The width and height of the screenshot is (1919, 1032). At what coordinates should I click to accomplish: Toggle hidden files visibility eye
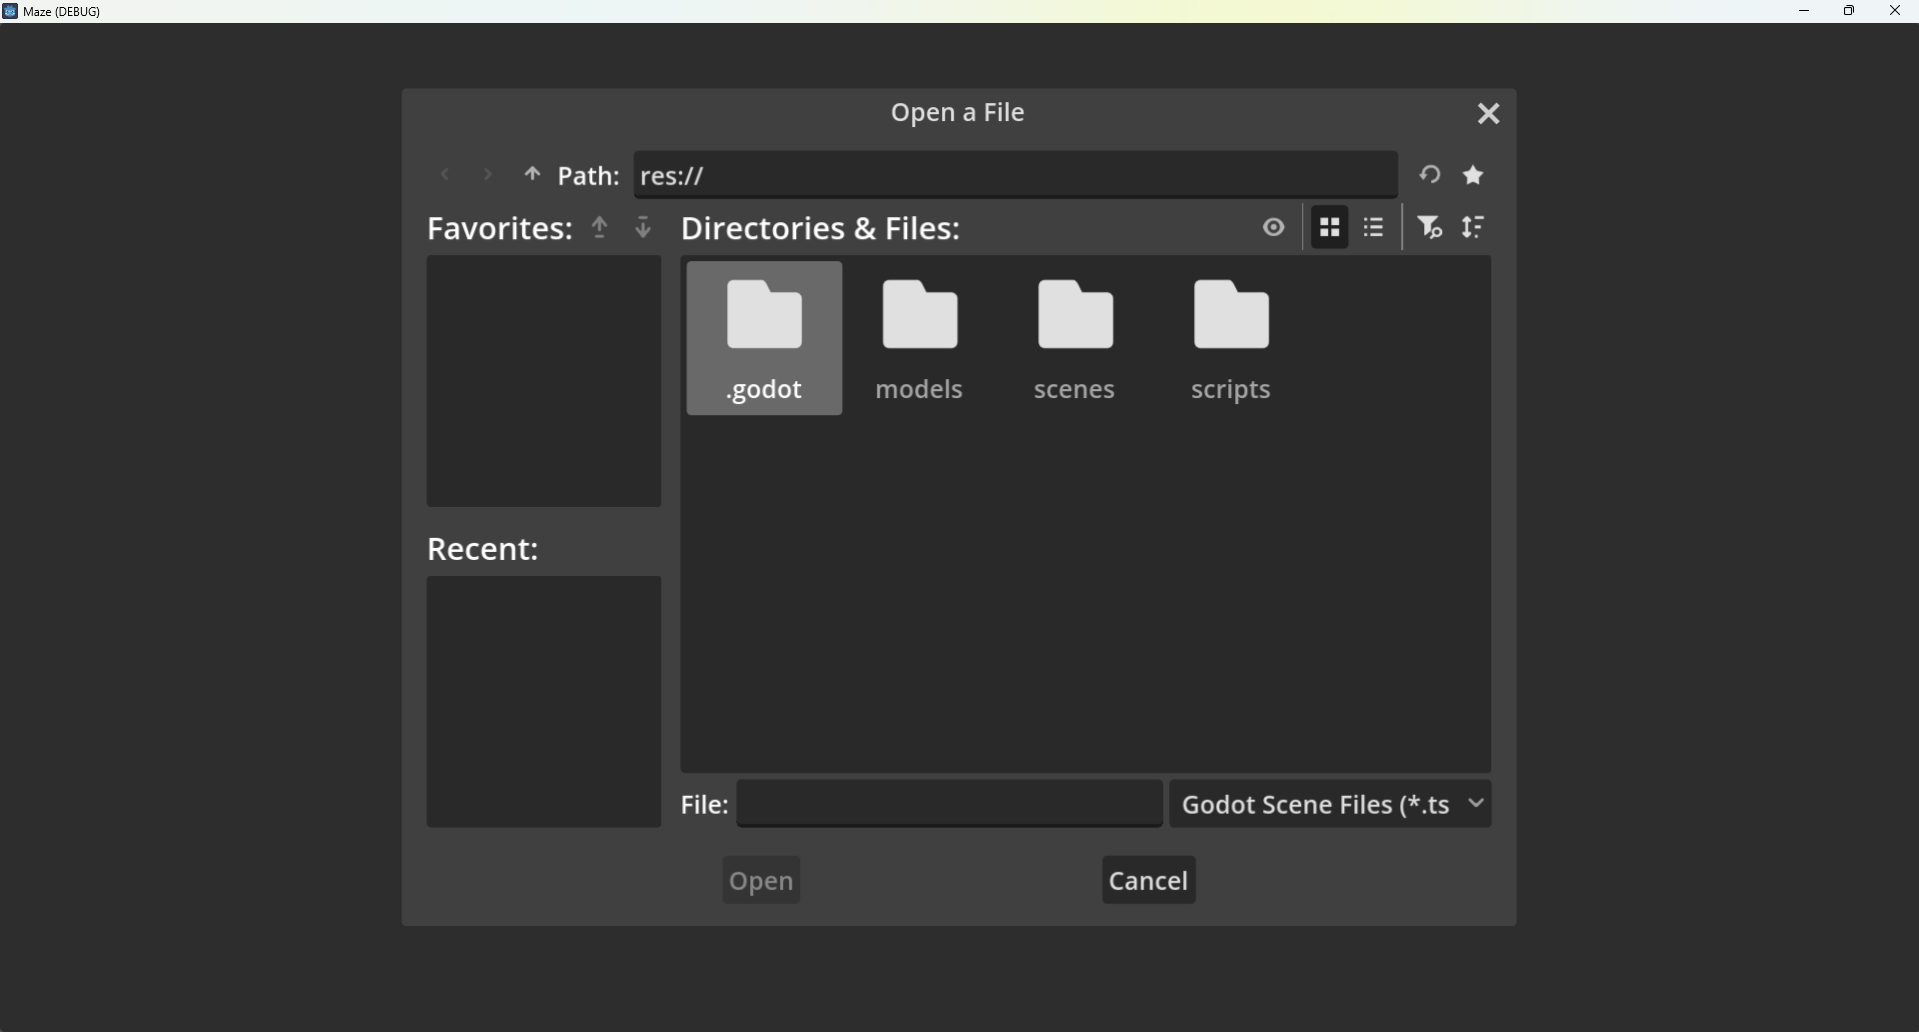1273,228
